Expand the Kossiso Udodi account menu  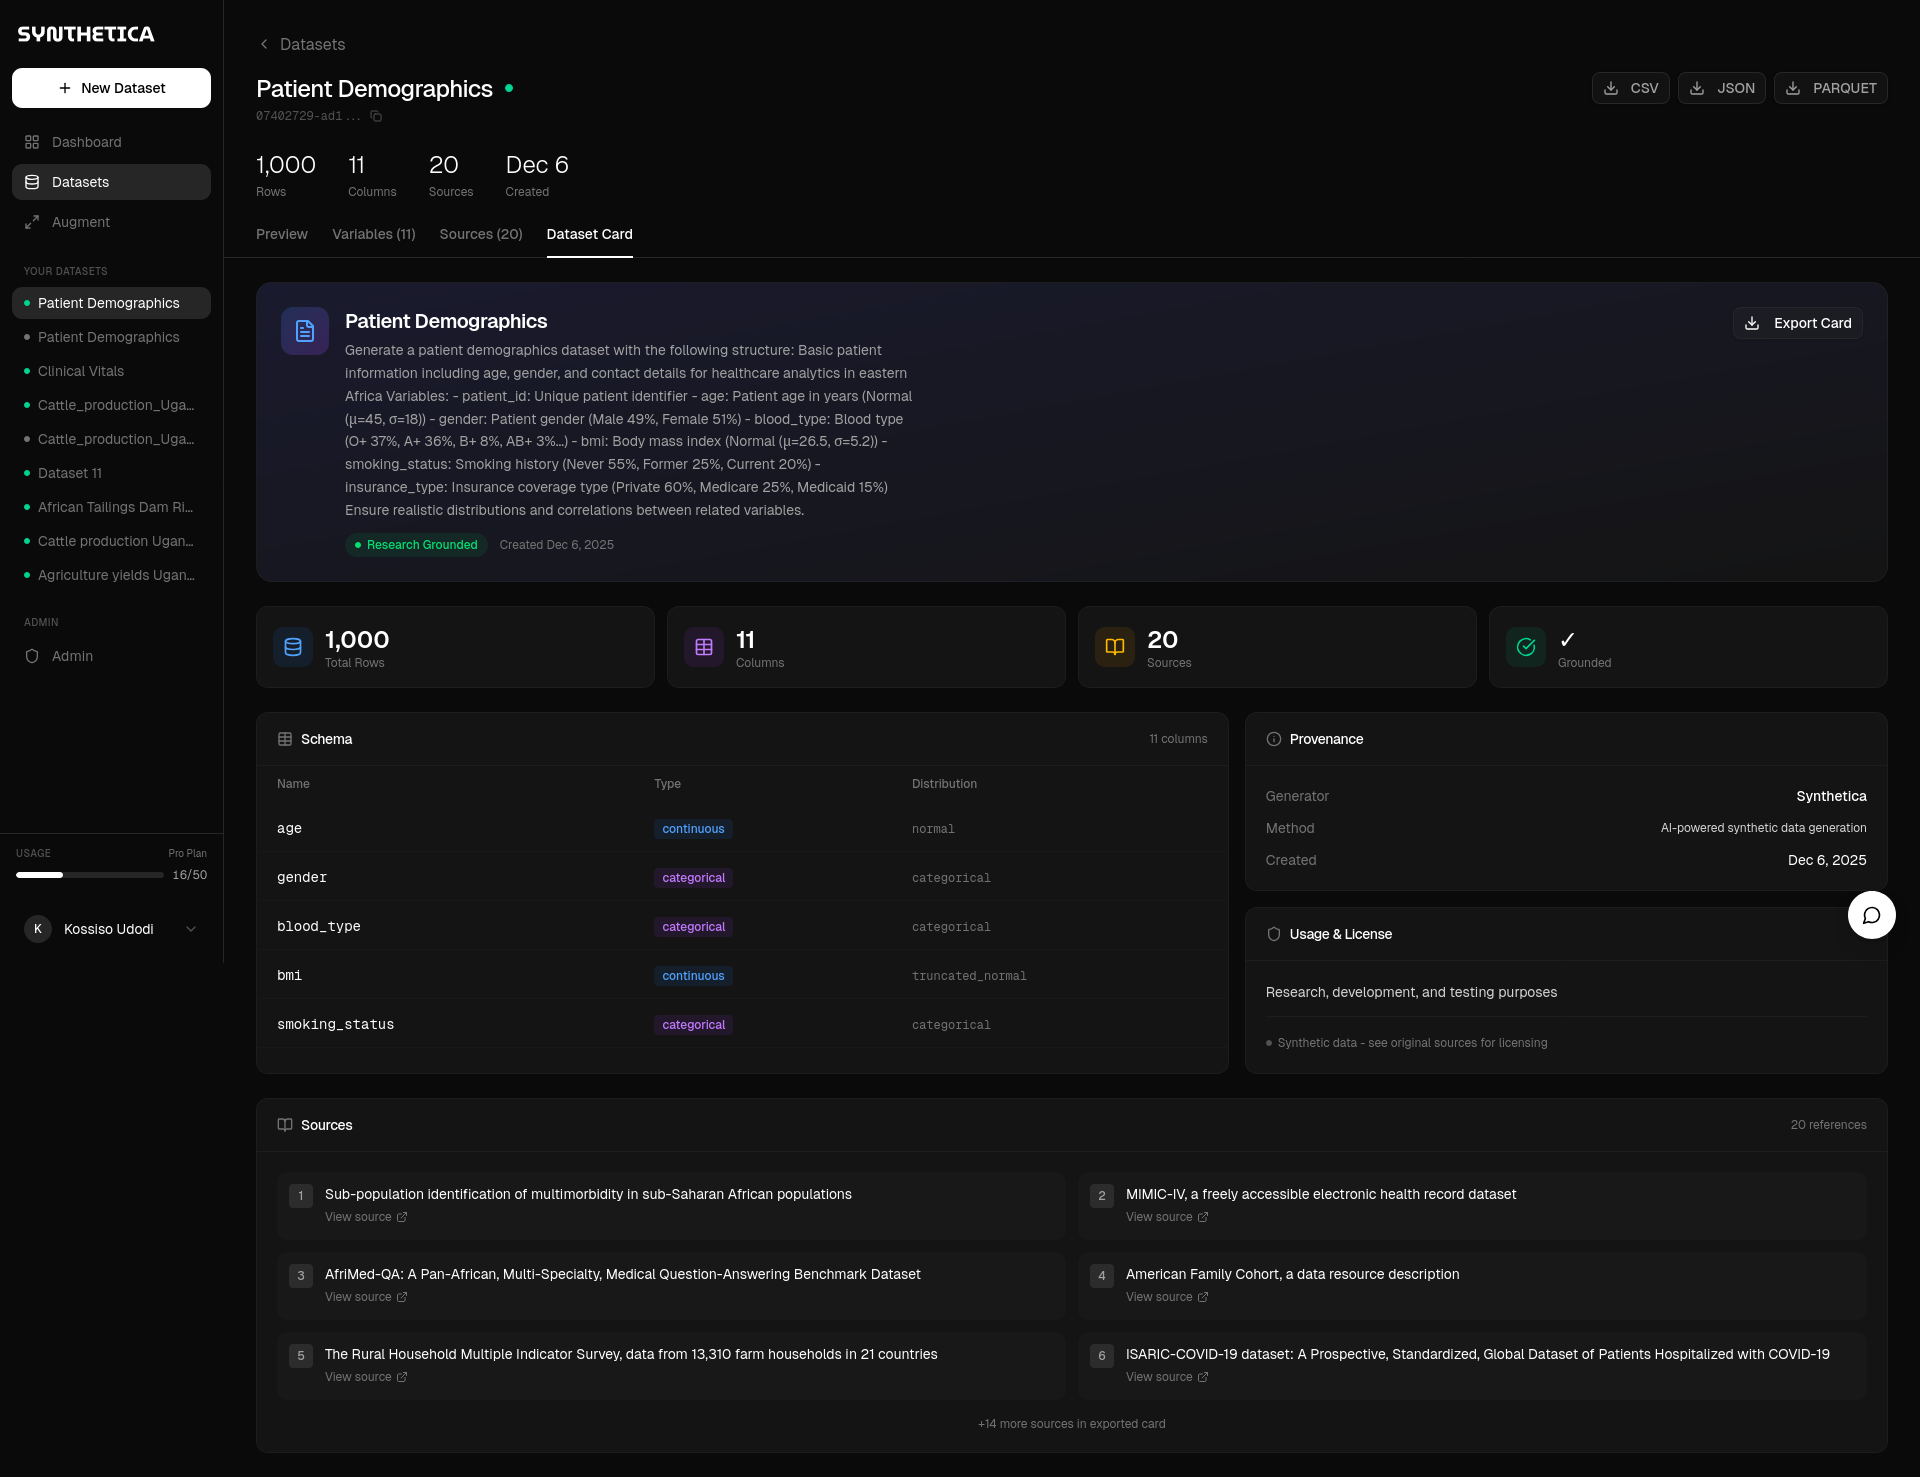pyautogui.click(x=191, y=929)
